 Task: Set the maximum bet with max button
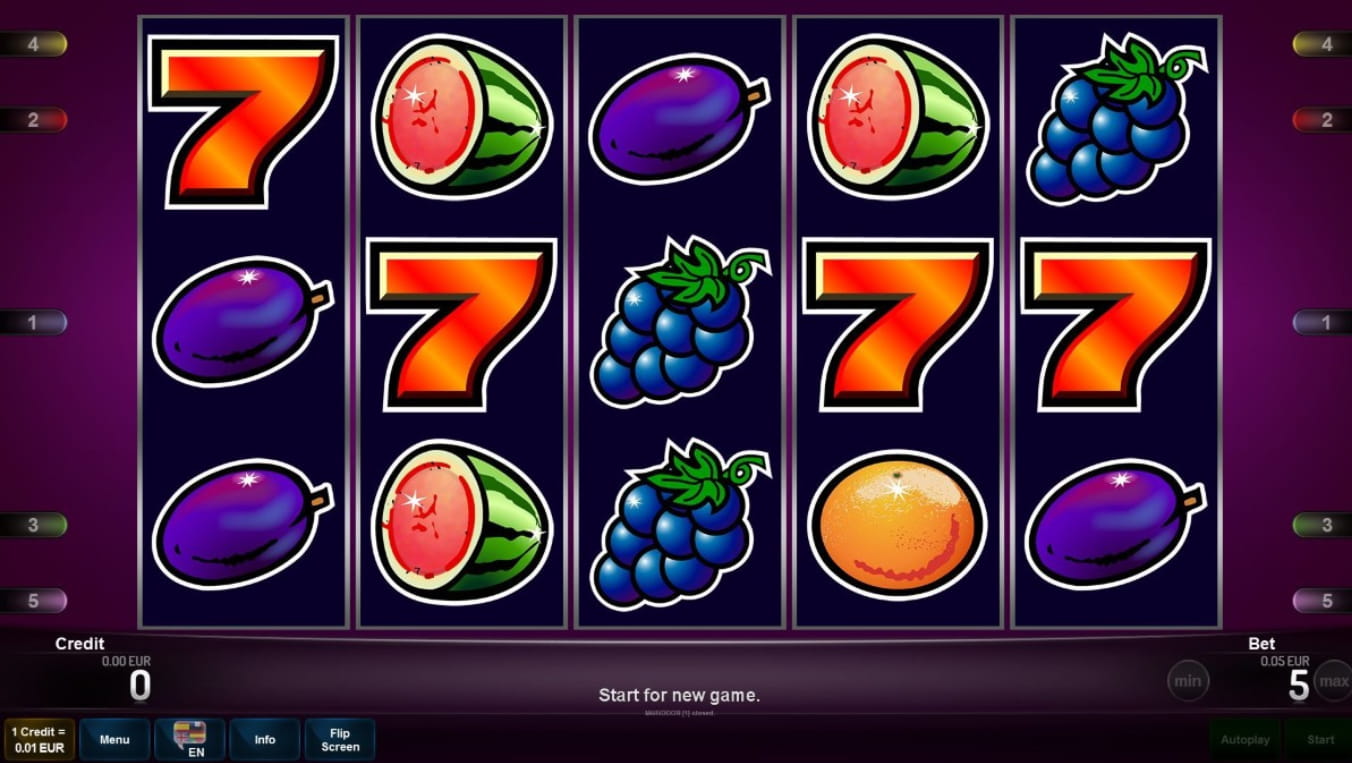pyautogui.click(x=1333, y=681)
